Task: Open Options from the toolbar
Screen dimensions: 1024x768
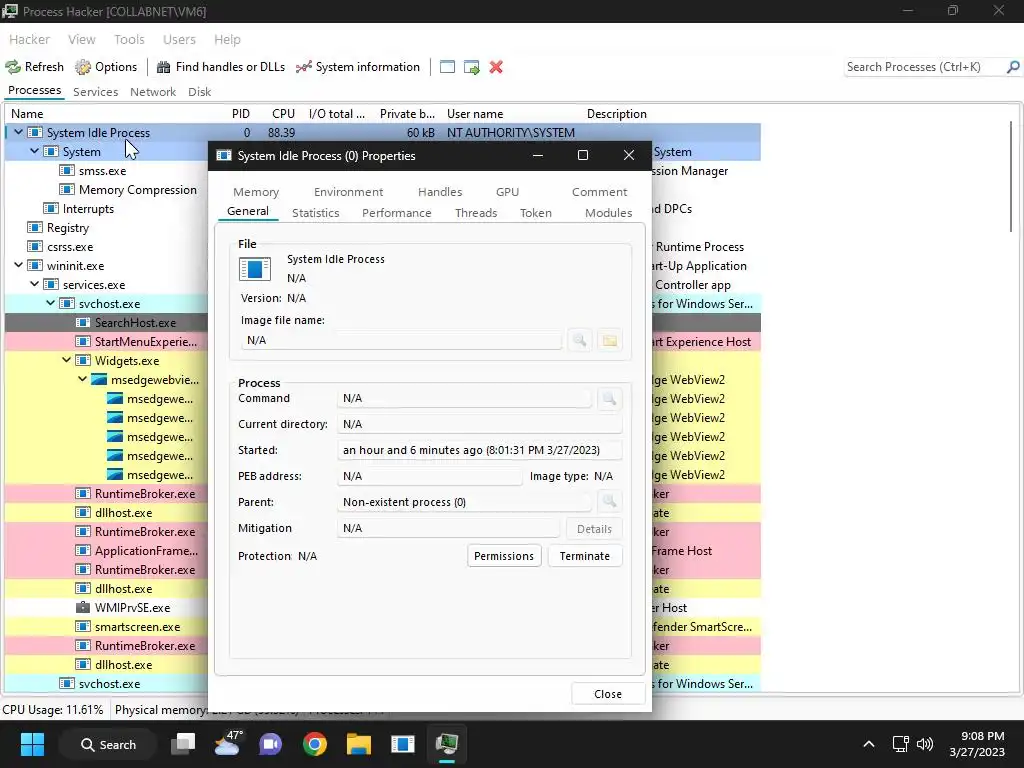Action: pos(106,67)
